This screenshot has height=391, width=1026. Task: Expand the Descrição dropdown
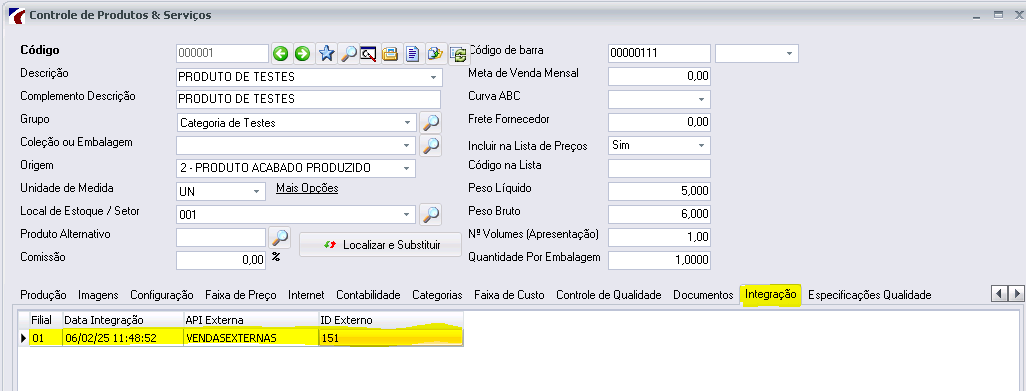click(x=433, y=77)
